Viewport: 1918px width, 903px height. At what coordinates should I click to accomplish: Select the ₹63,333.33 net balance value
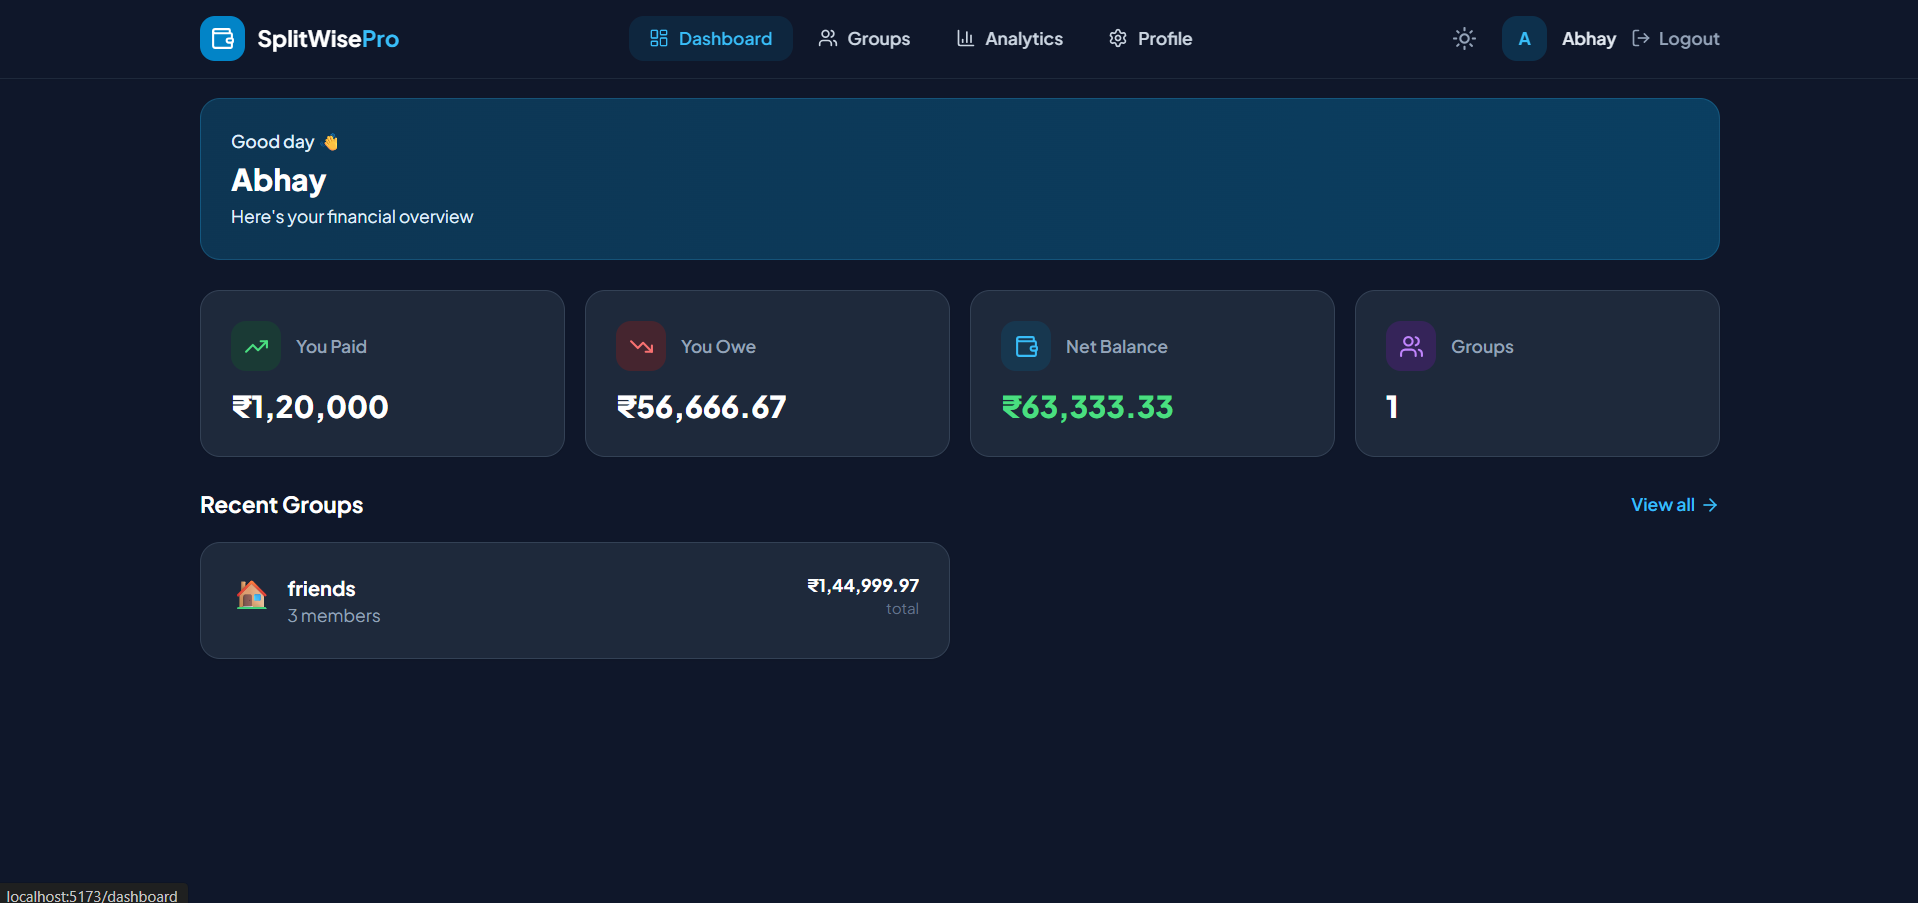1088,407
